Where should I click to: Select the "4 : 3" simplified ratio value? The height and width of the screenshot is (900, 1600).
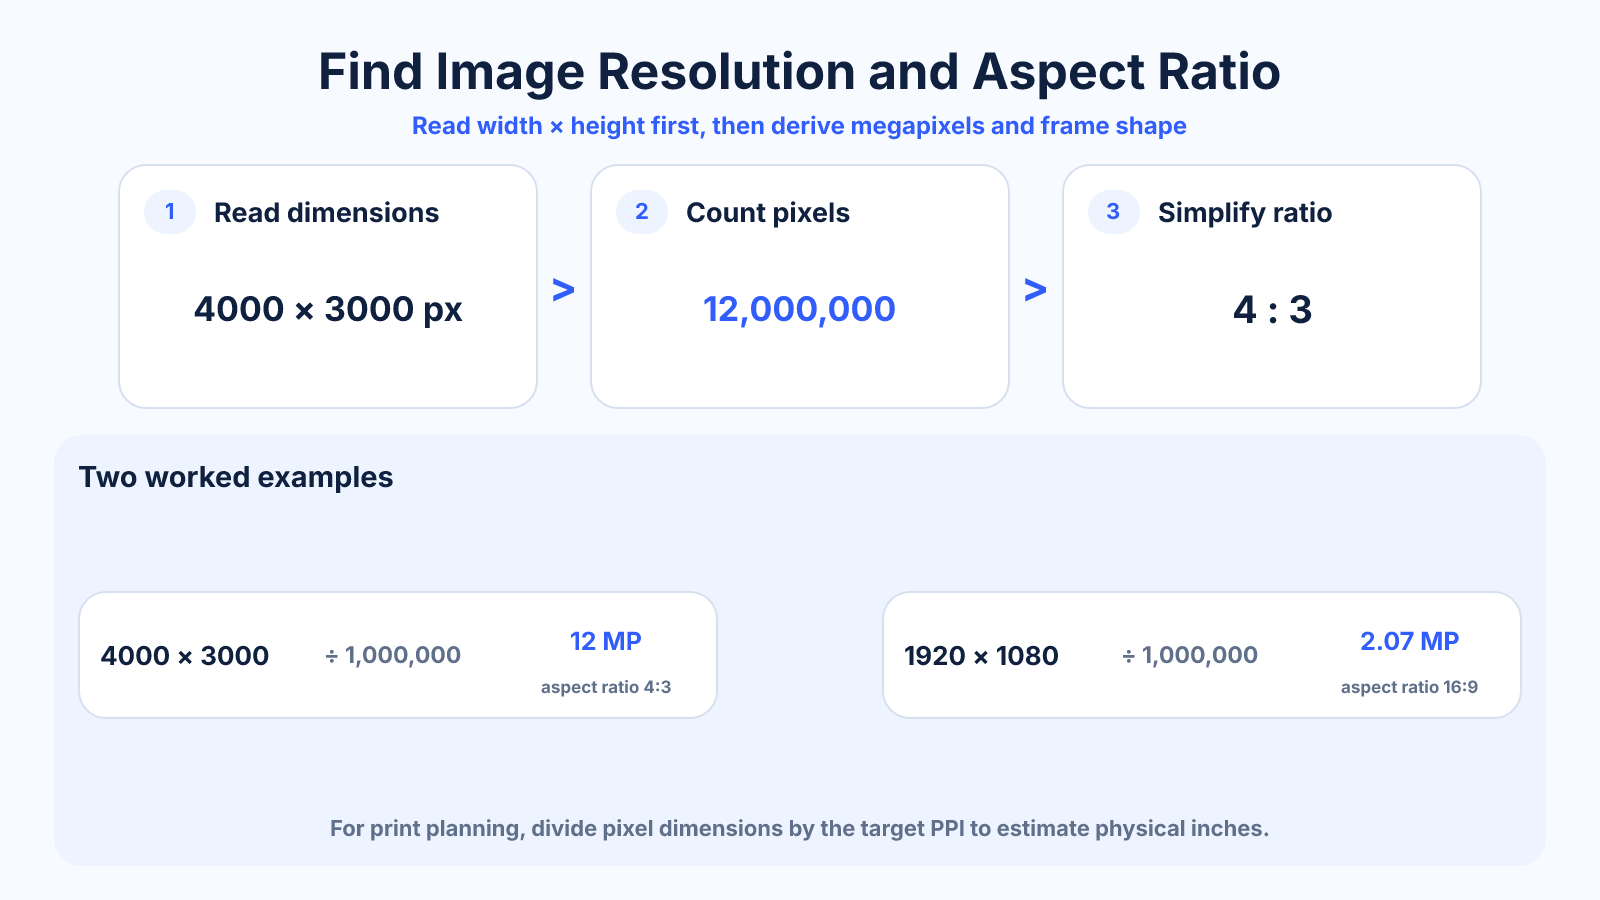(1272, 310)
